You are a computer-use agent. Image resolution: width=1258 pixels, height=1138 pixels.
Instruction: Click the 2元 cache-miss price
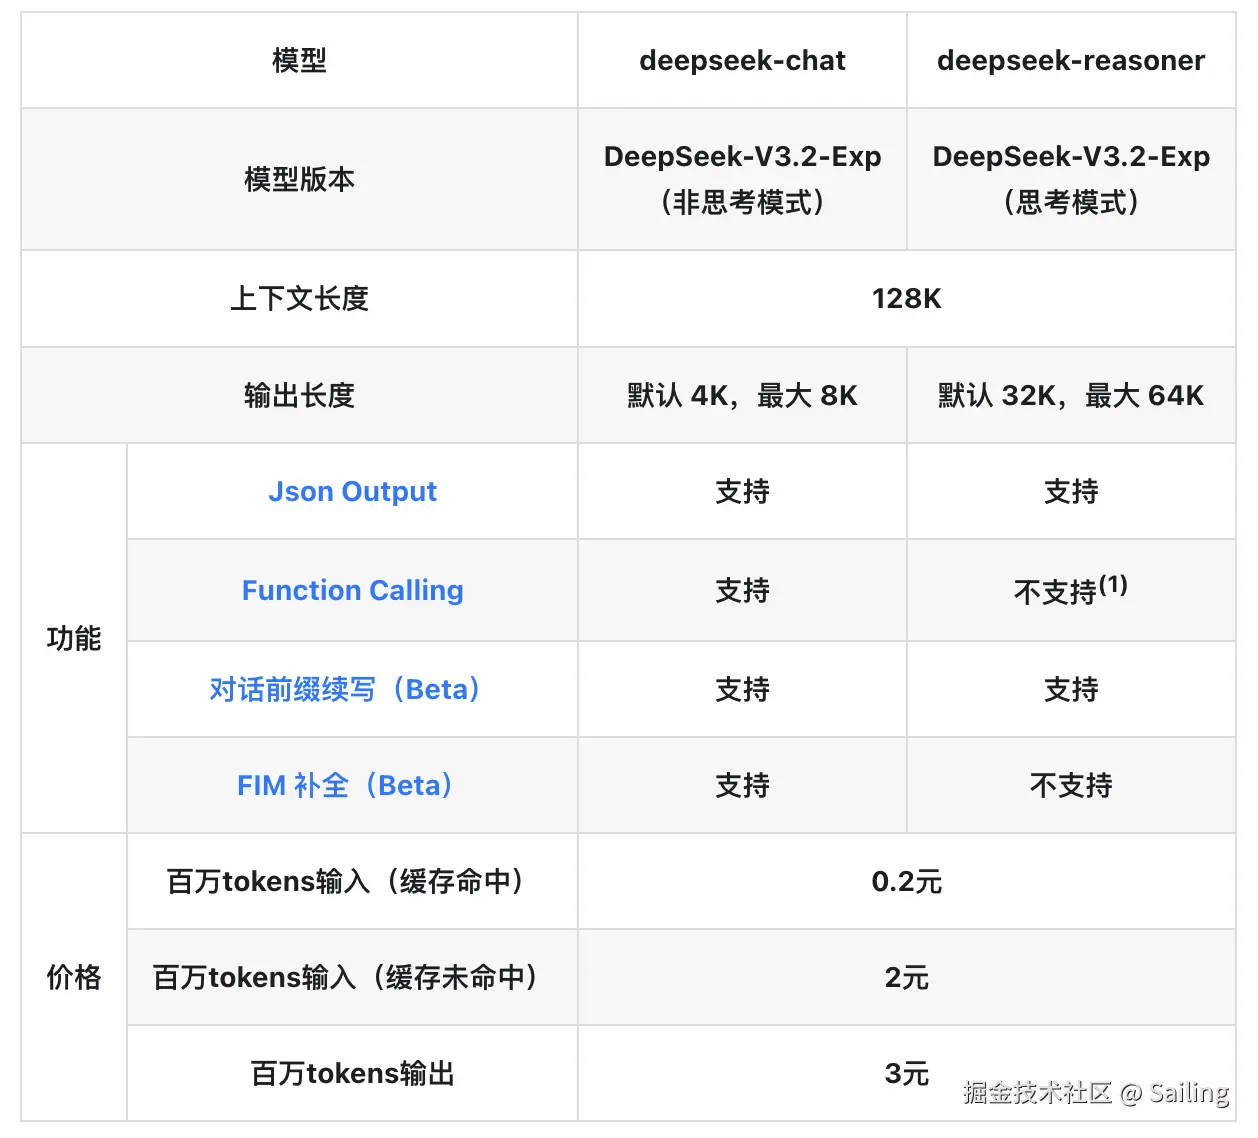906,977
